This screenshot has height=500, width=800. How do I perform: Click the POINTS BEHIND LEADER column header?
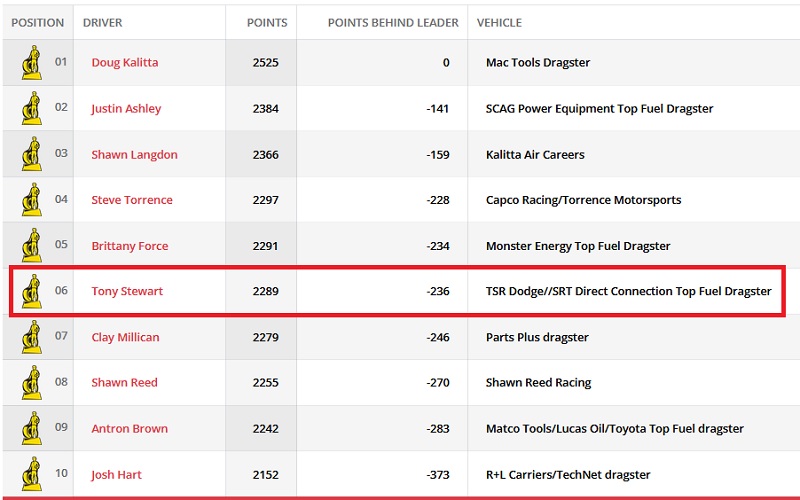(x=393, y=23)
